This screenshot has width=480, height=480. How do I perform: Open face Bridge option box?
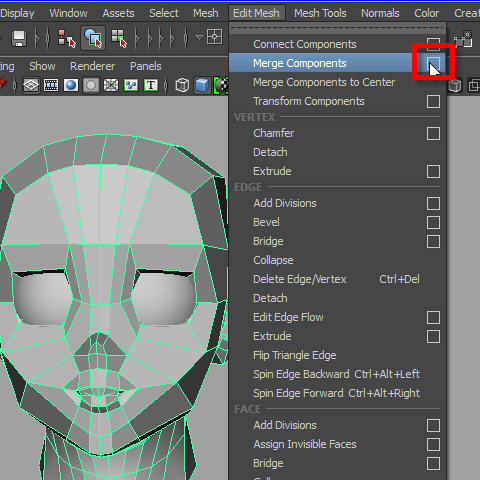[433, 463]
